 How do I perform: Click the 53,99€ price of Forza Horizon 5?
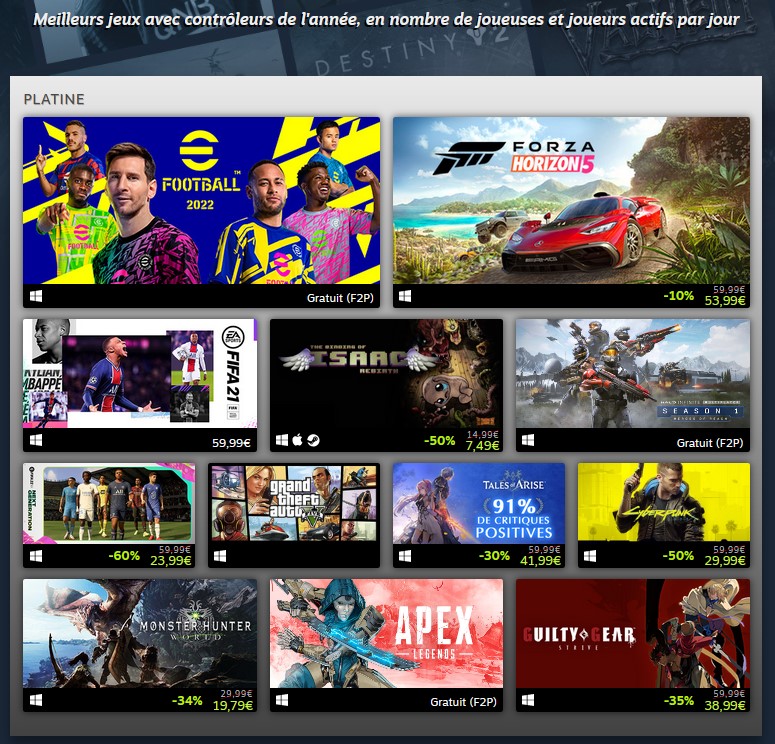[x=725, y=301]
